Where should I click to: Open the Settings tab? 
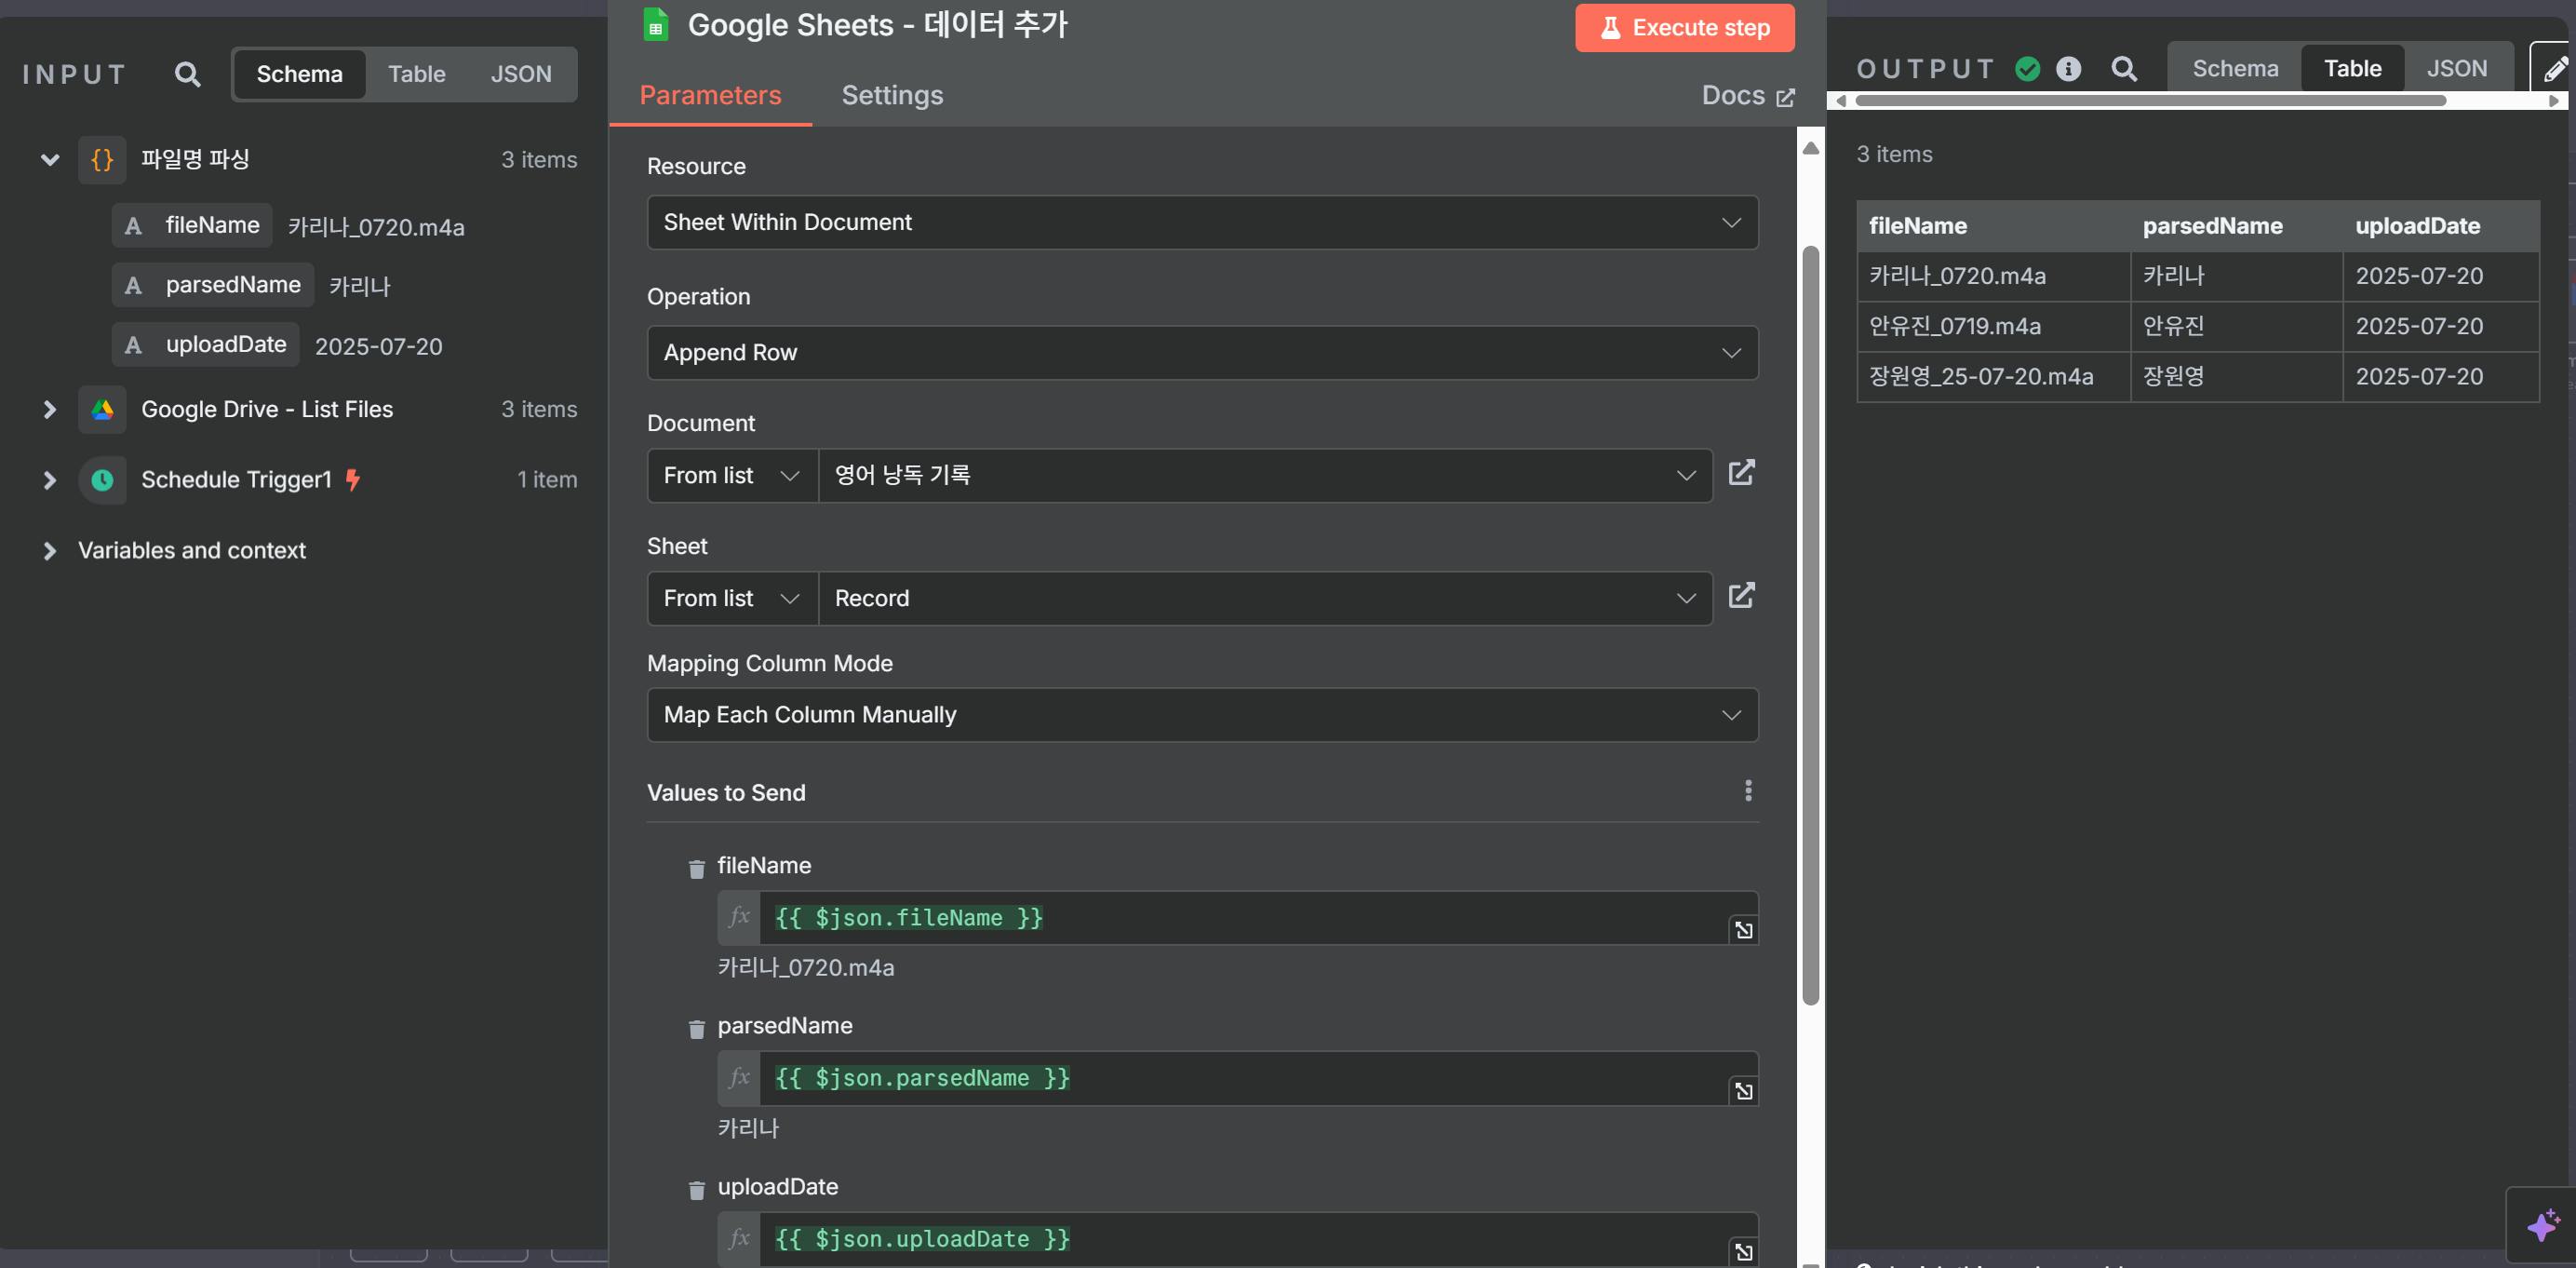click(x=892, y=96)
